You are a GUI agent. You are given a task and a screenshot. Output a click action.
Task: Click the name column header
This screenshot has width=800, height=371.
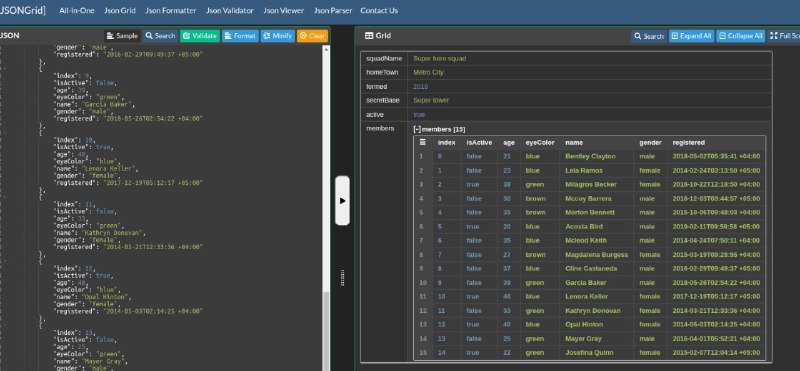(x=574, y=143)
